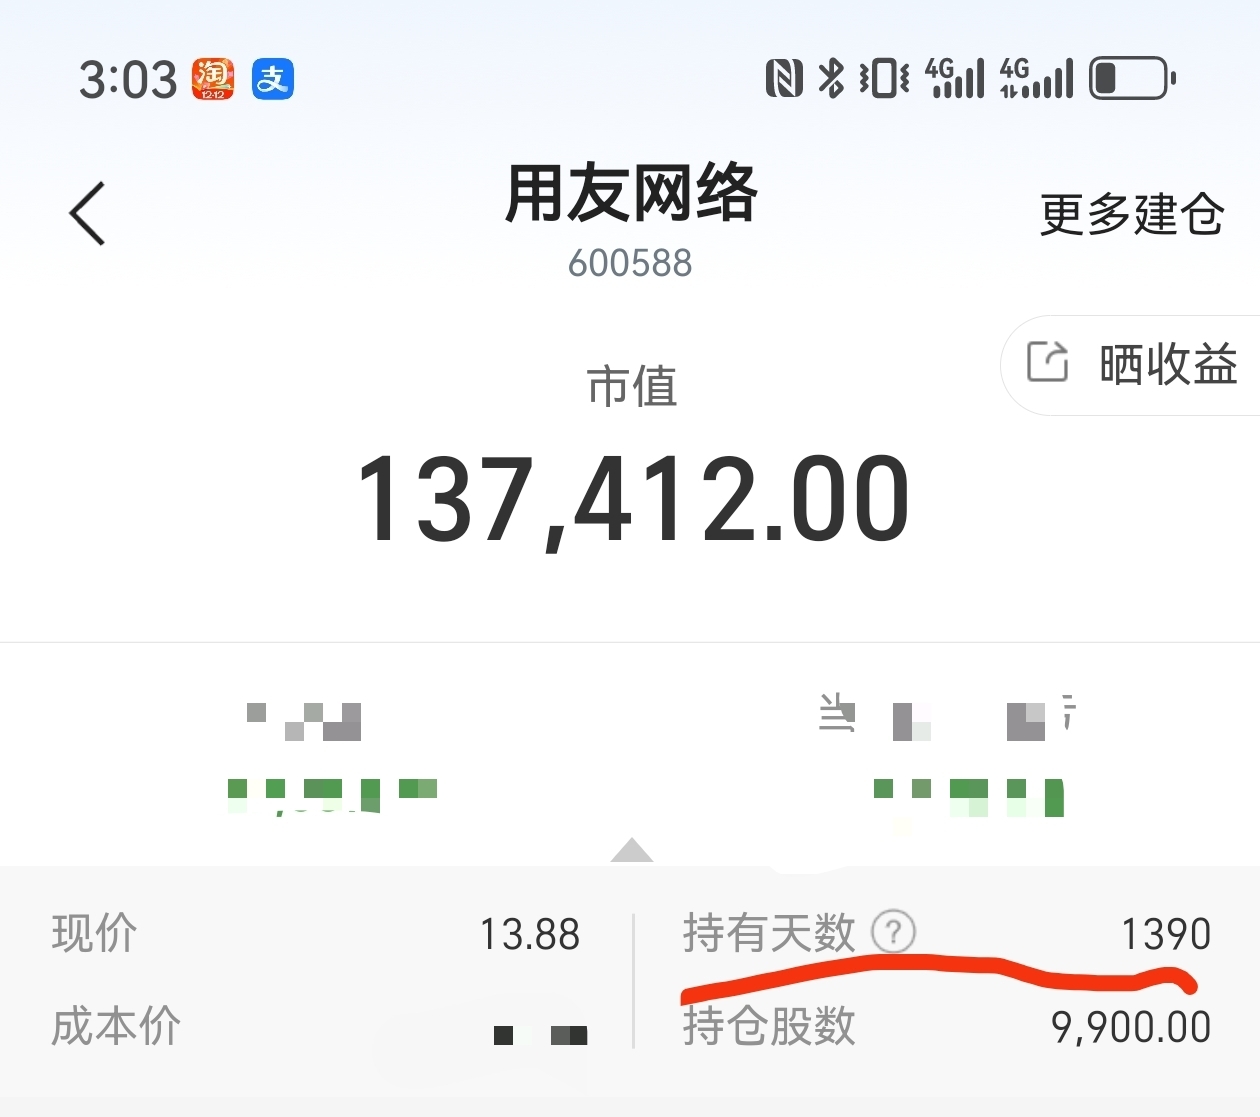Select stock title 用友网络
Image resolution: width=1260 pixels, height=1117 pixels.
click(x=631, y=193)
